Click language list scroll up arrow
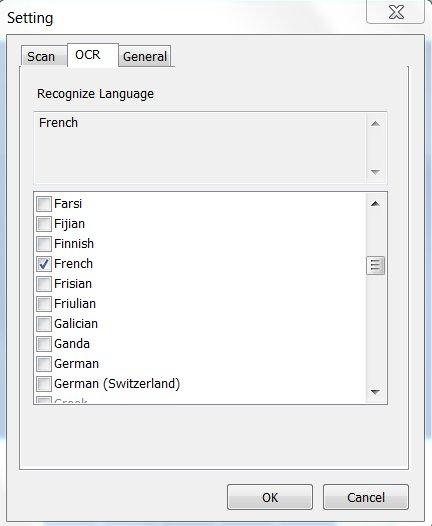432x526 pixels. [x=375, y=204]
